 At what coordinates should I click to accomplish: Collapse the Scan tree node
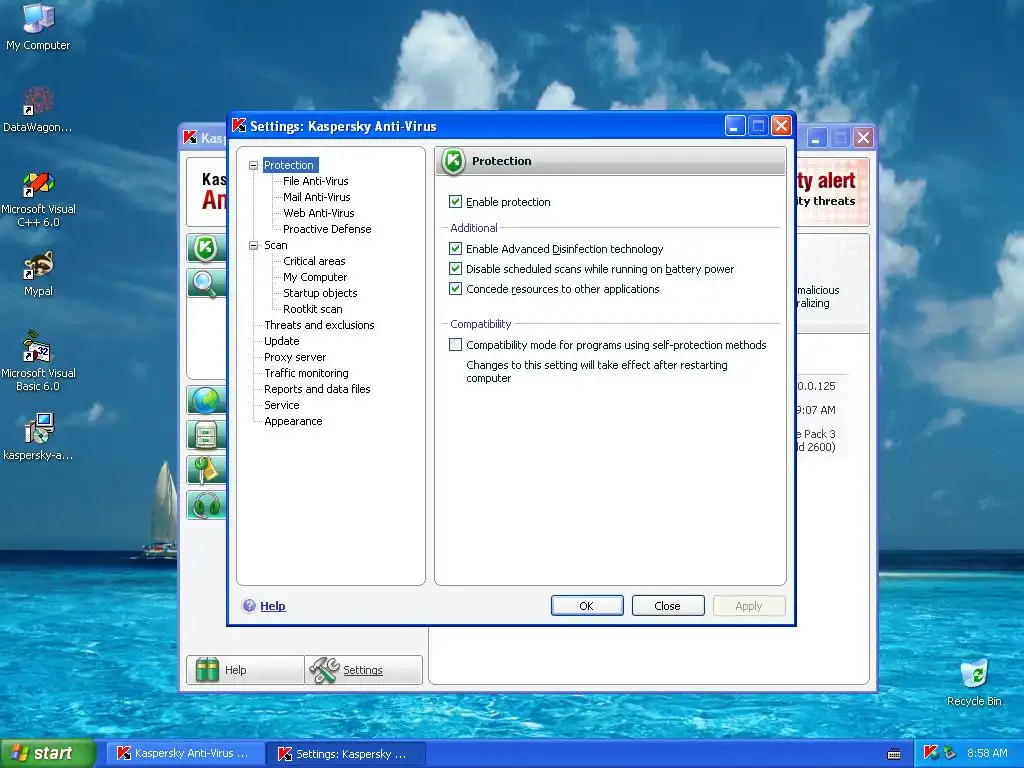coord(253,246)
